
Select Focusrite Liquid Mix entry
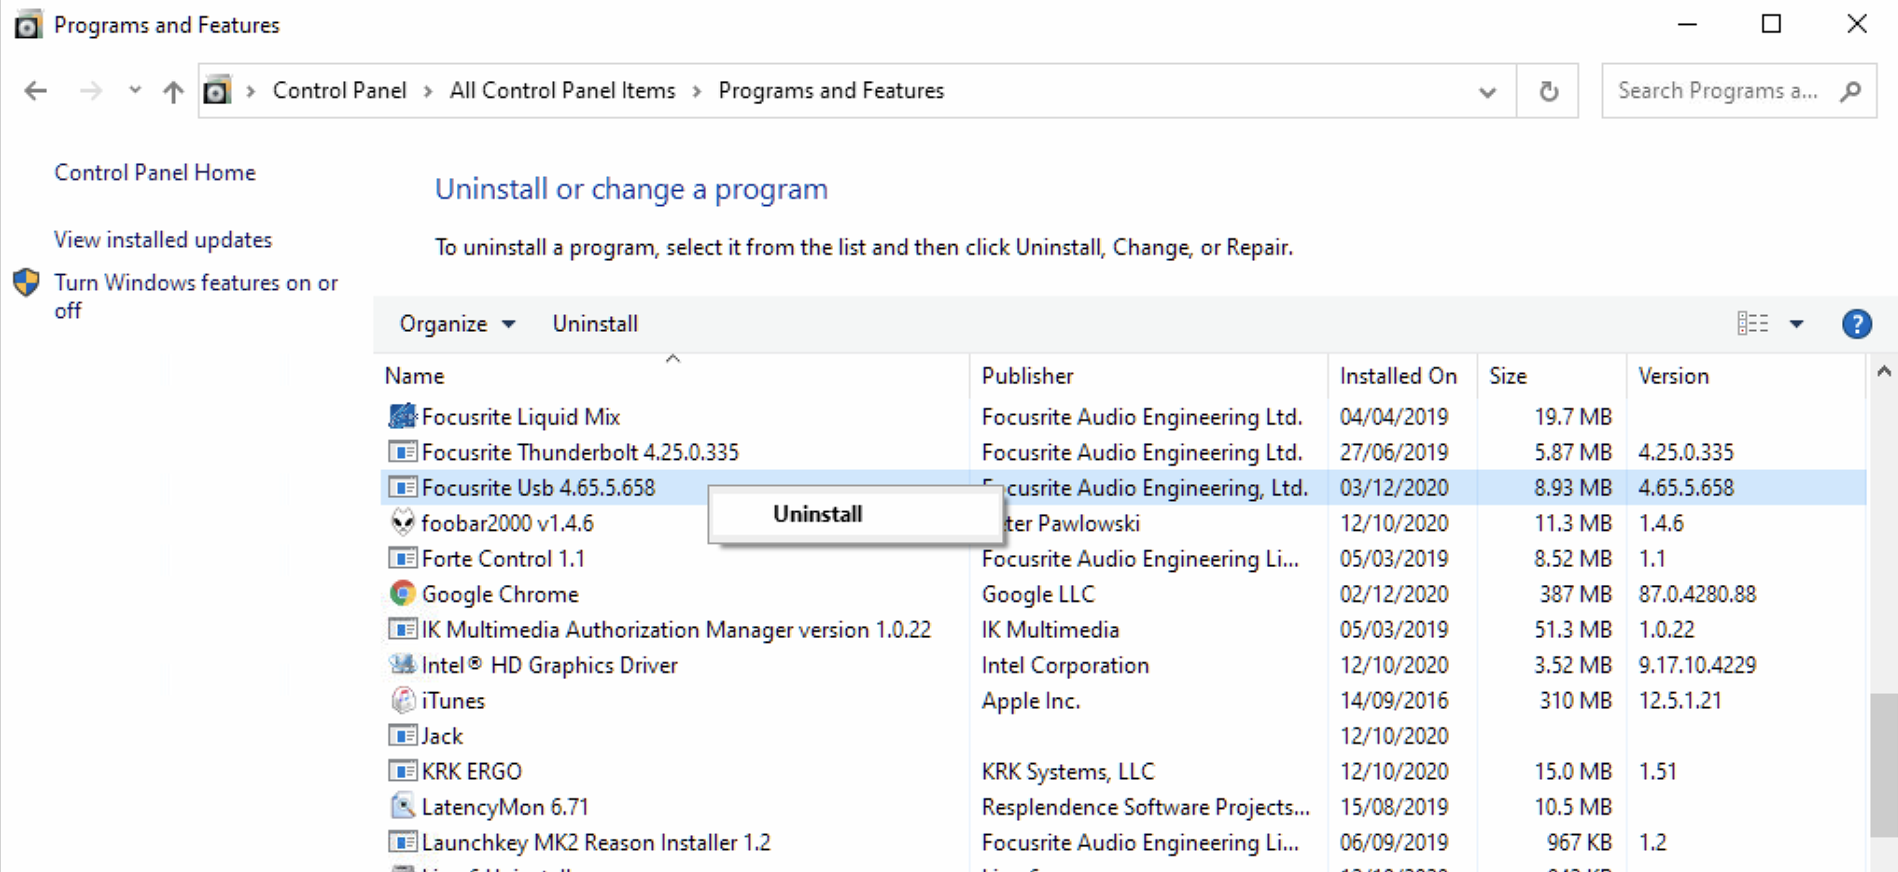coord(520,417)
